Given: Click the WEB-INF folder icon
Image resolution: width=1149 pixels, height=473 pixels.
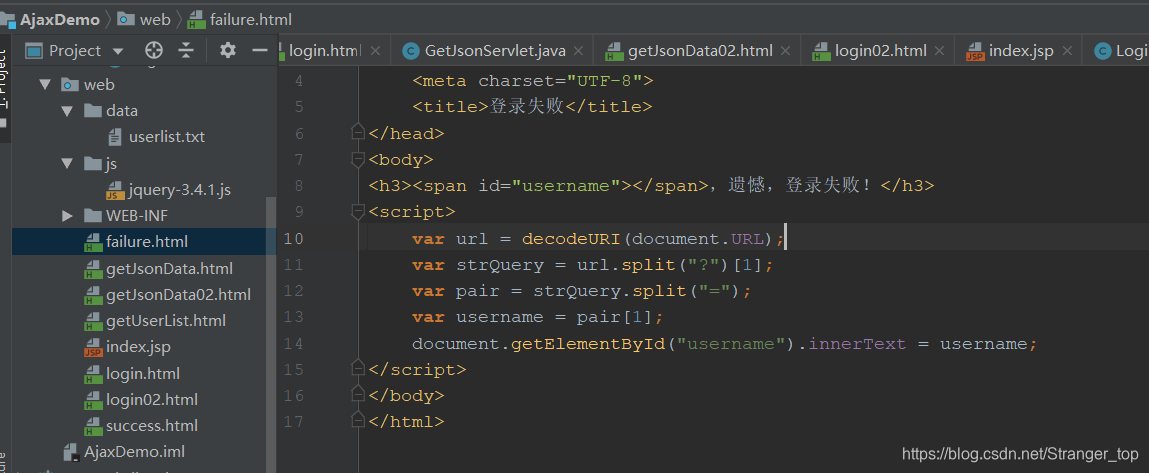Looking at the screenshot, I should (x=92, y=216).
